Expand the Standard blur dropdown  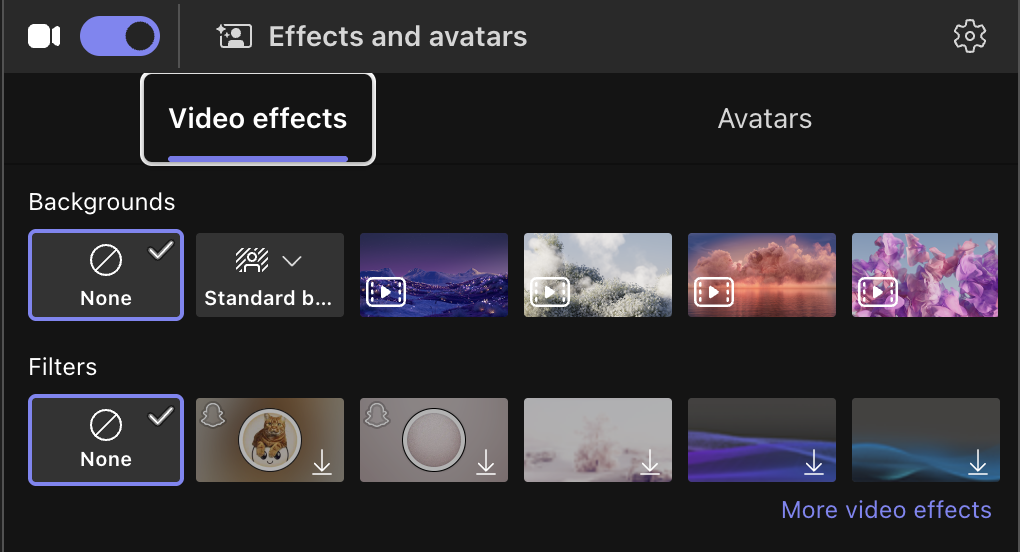291,261
